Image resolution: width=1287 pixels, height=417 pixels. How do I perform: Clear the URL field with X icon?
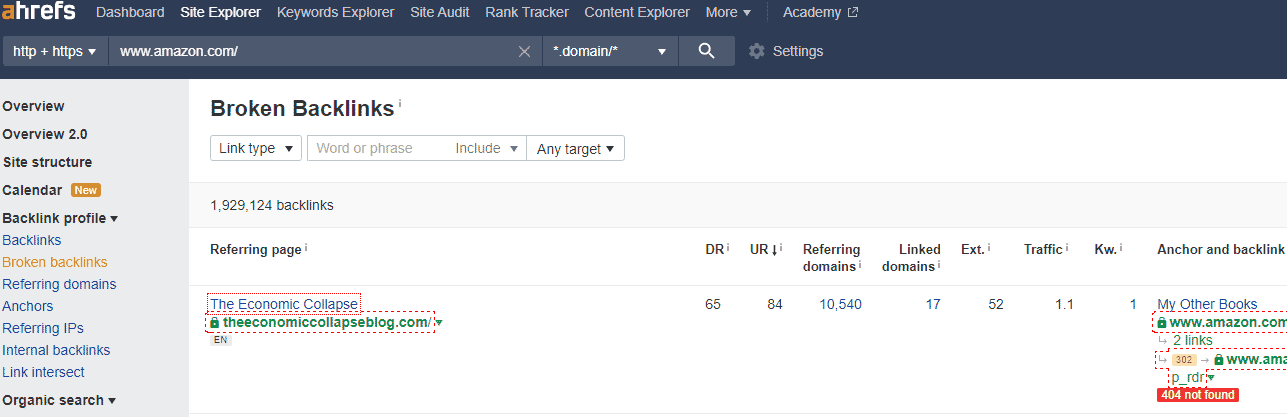(x=524, y=52)
